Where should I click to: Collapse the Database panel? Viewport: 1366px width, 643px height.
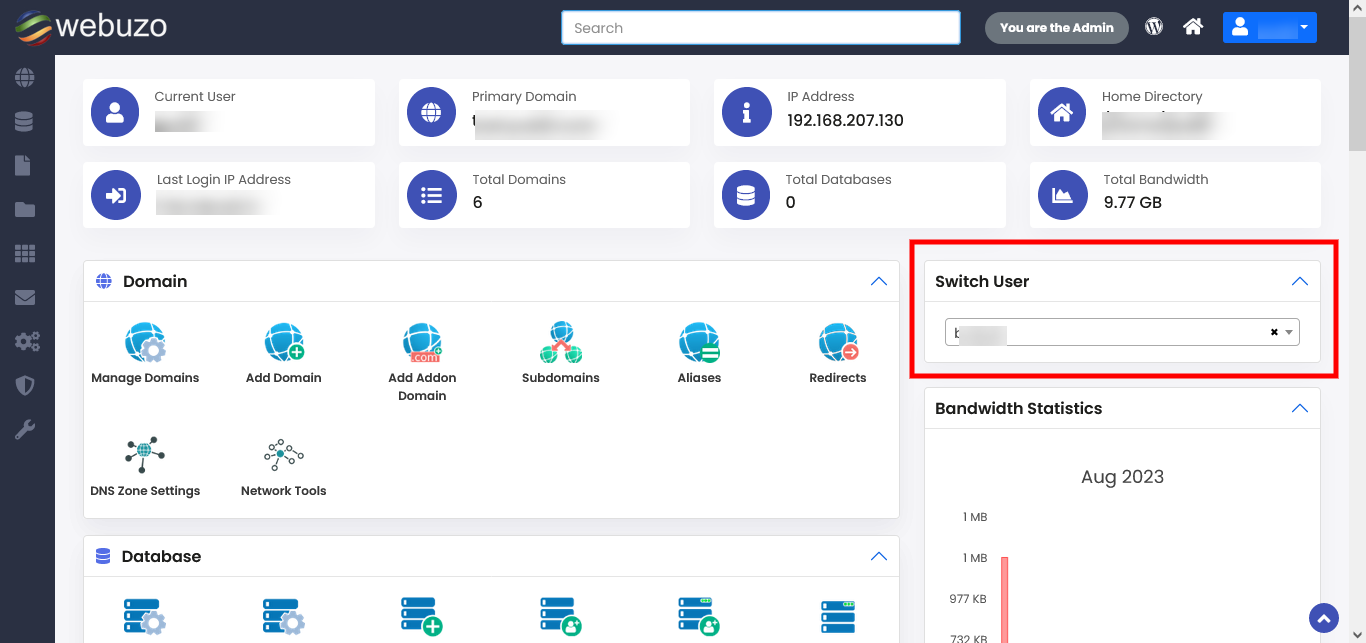tap(879, 557)
